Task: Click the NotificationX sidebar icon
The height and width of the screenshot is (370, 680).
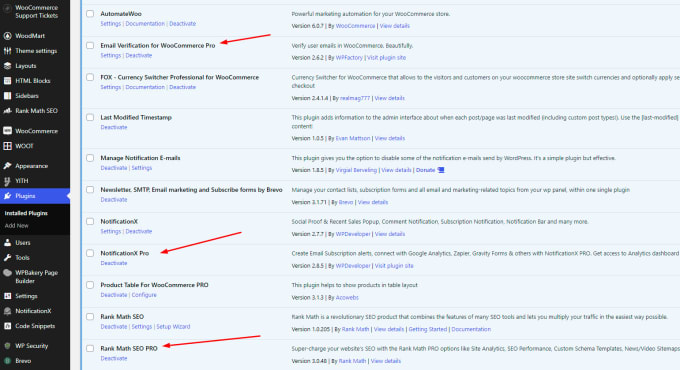Action: tap(7, 311)
